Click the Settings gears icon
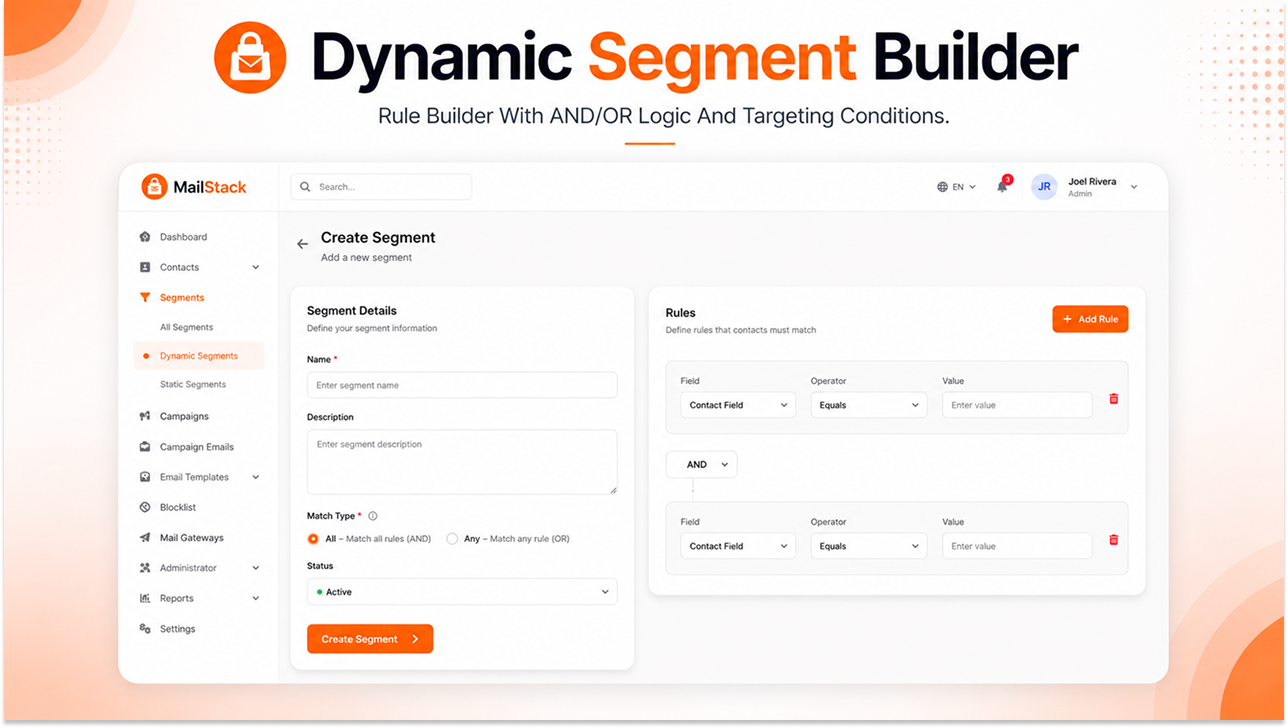 (x=145, y=629)
